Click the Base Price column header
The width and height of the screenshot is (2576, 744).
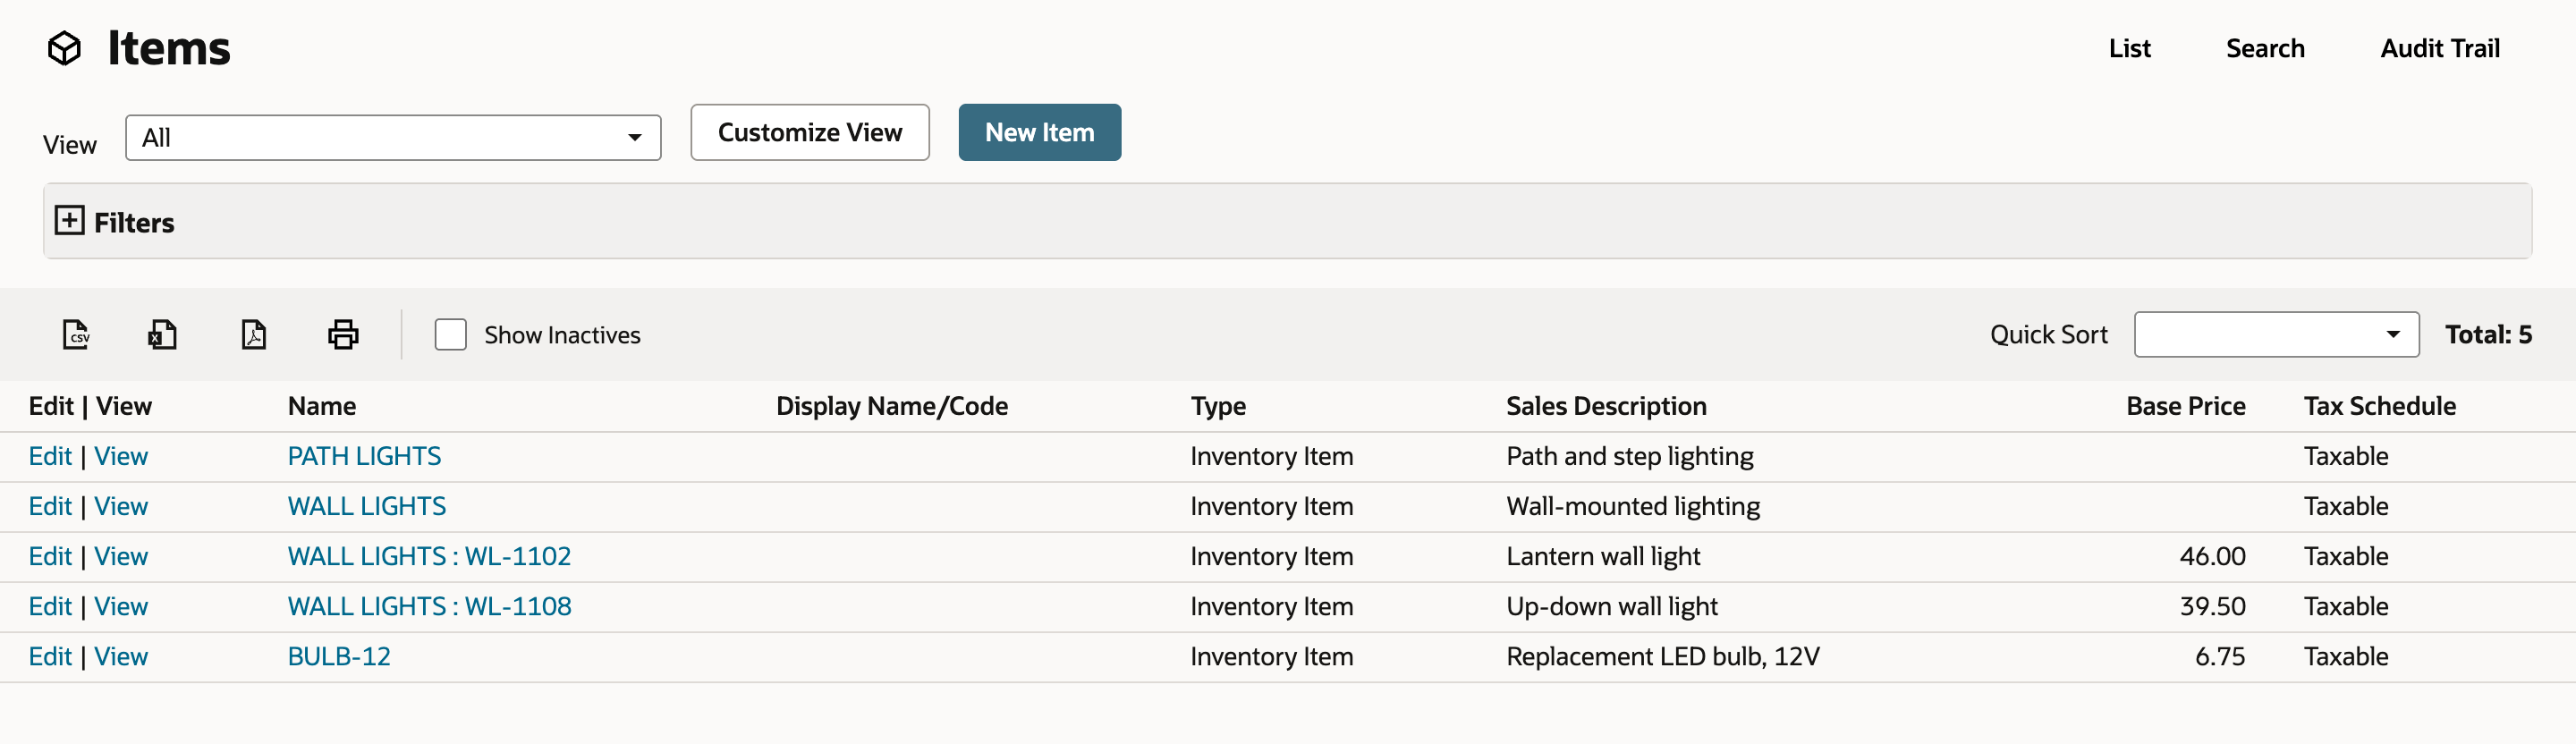2185,406
